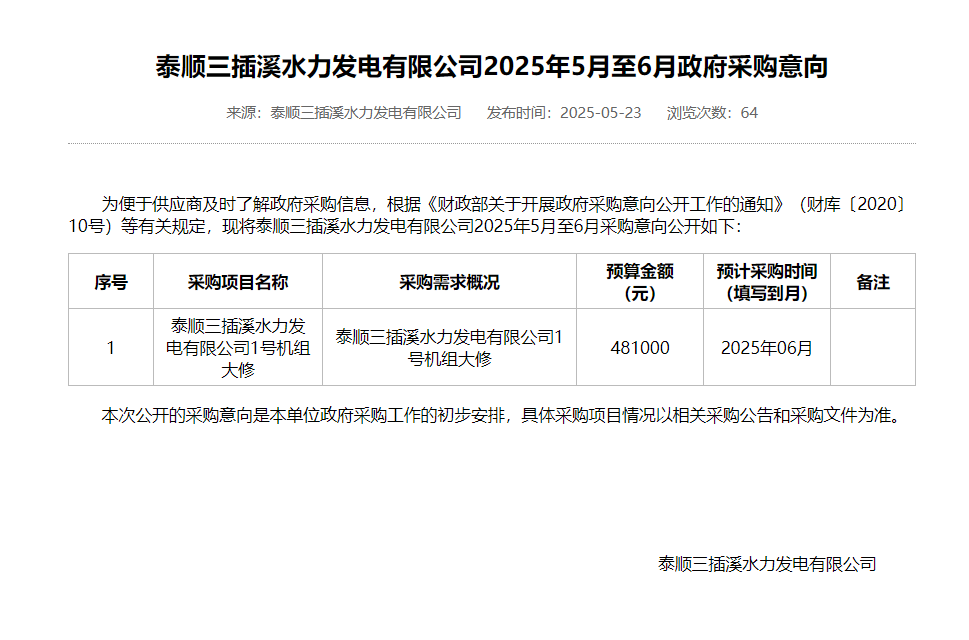The width and height of the screenshot is (969, 640).
Task: Click the sequence number cell 1
Action: tap(111, 348)
